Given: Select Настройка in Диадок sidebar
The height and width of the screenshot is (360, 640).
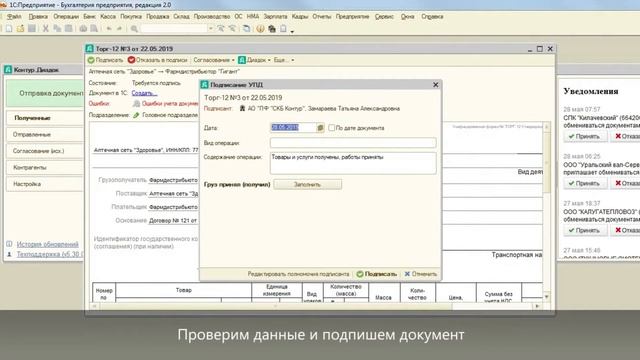Looking at the screenshot, I should [x=45, y=184].
